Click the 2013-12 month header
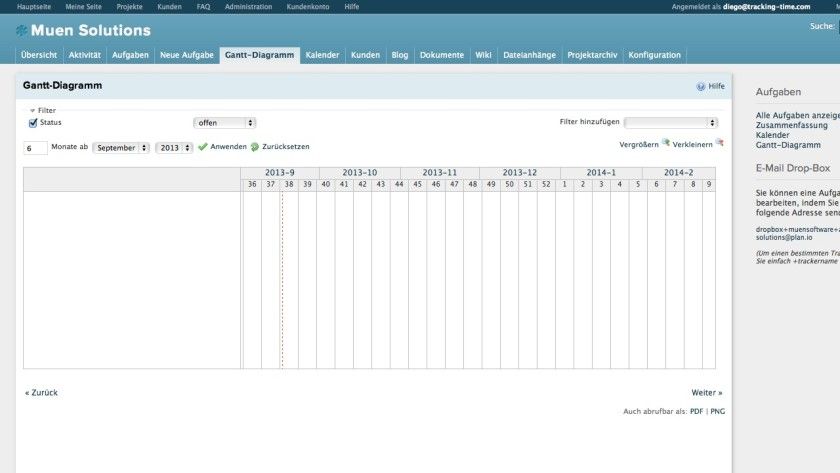This screenshot has height=473, width=840. pos(520,173)
